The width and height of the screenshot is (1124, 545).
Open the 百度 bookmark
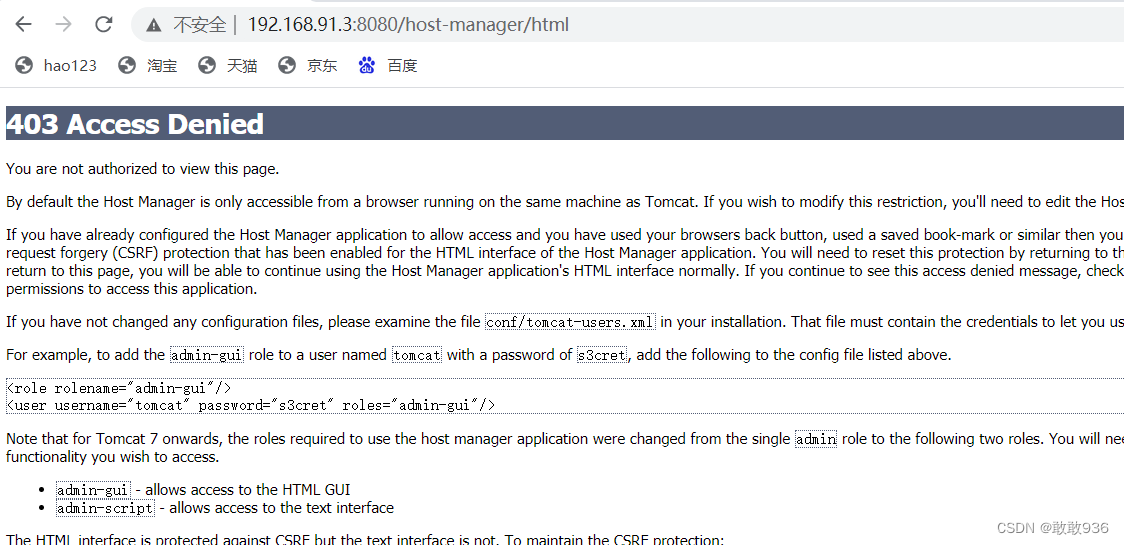point(402,65)
